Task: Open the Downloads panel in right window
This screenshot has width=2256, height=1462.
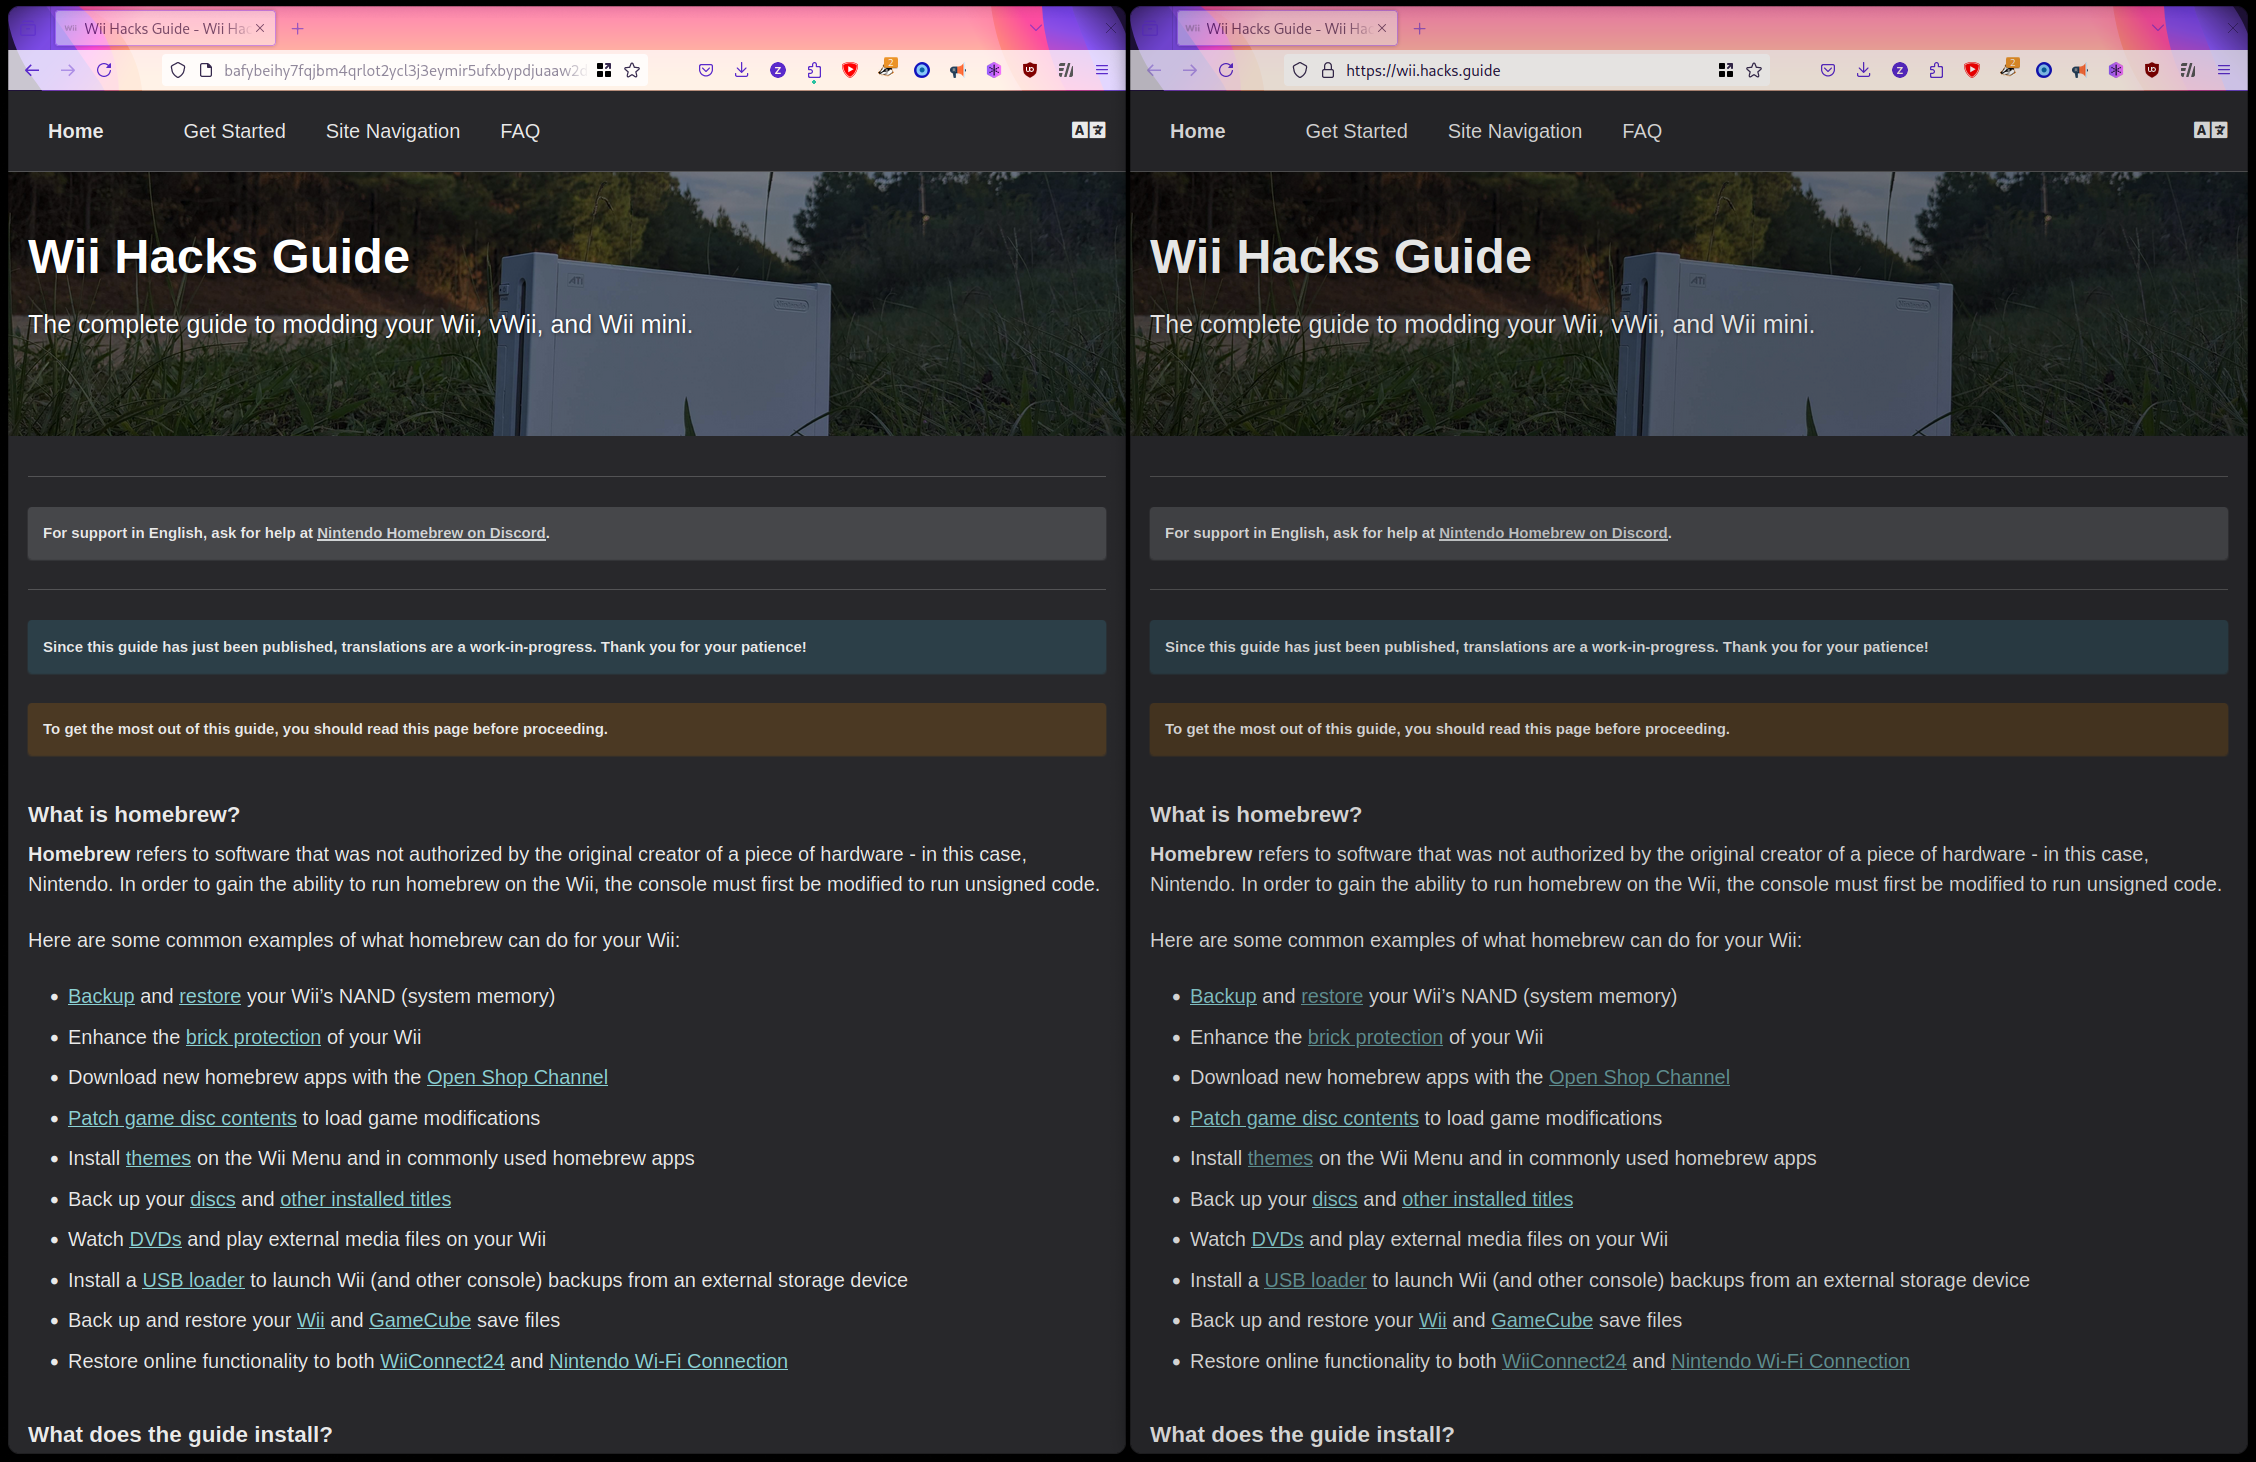Action: [1863, 70]
